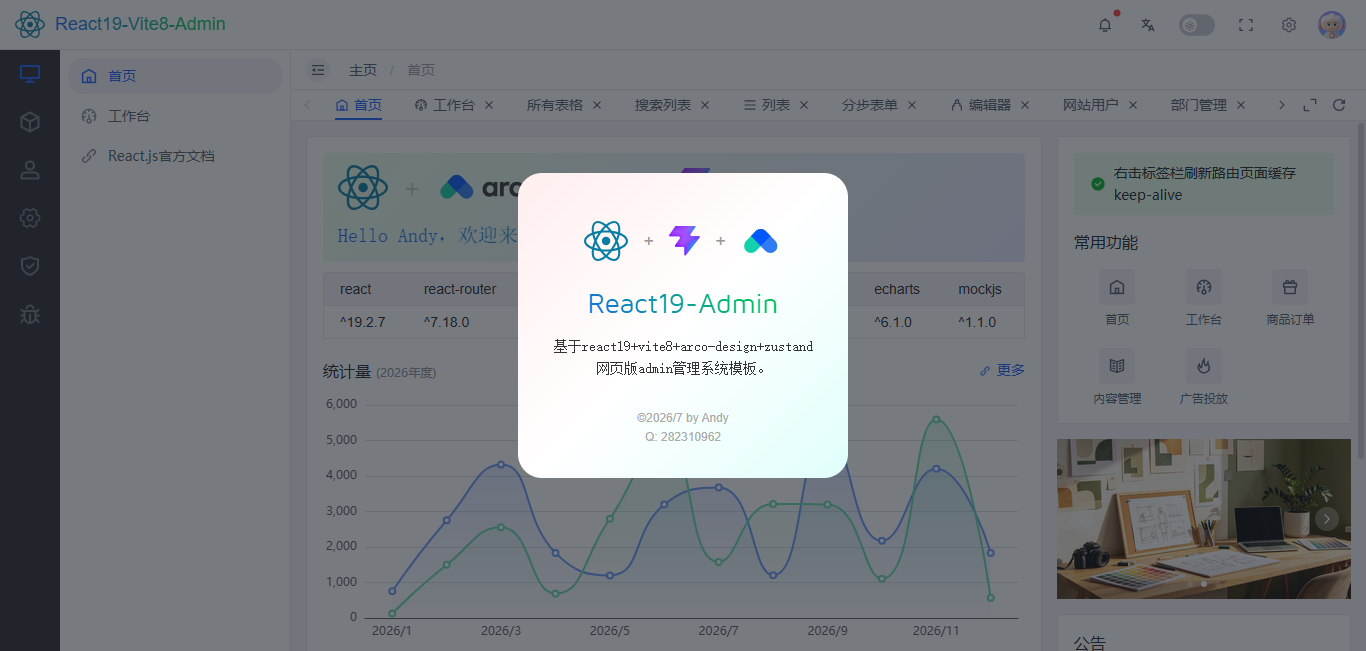The height and width of the screenshot is (651, 1366).
Task: Click the fullscreen icon in header
Action: (x=1246, y=25)
